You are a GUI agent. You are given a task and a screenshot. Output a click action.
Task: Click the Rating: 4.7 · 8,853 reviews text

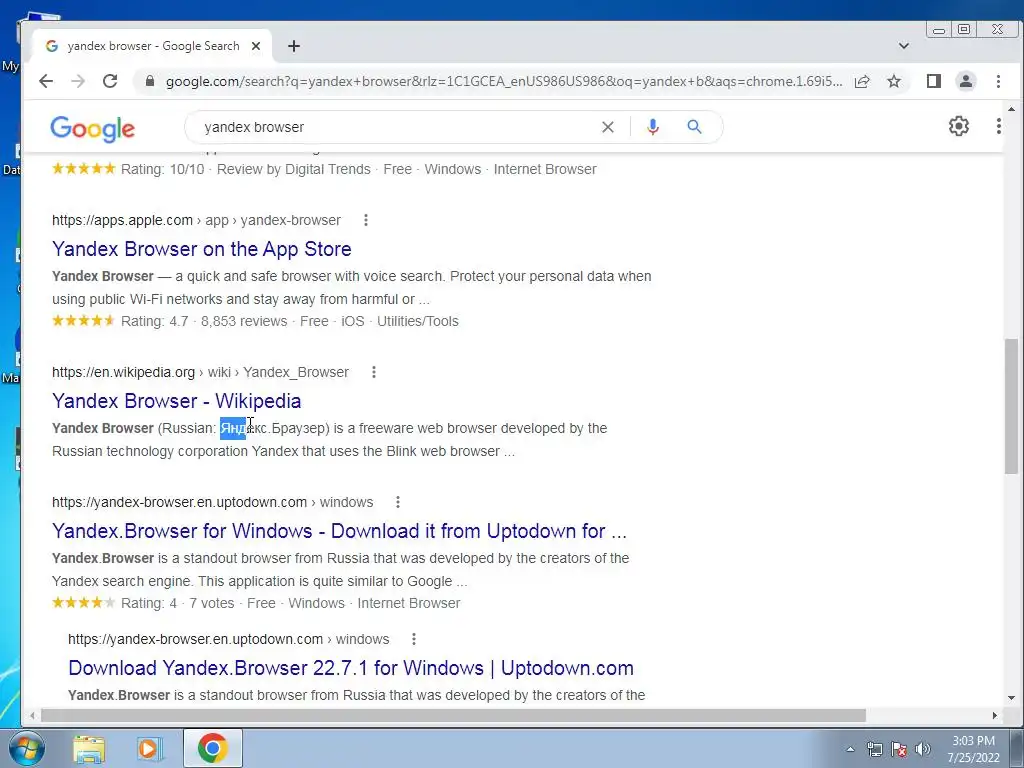(x=204, y=321)
